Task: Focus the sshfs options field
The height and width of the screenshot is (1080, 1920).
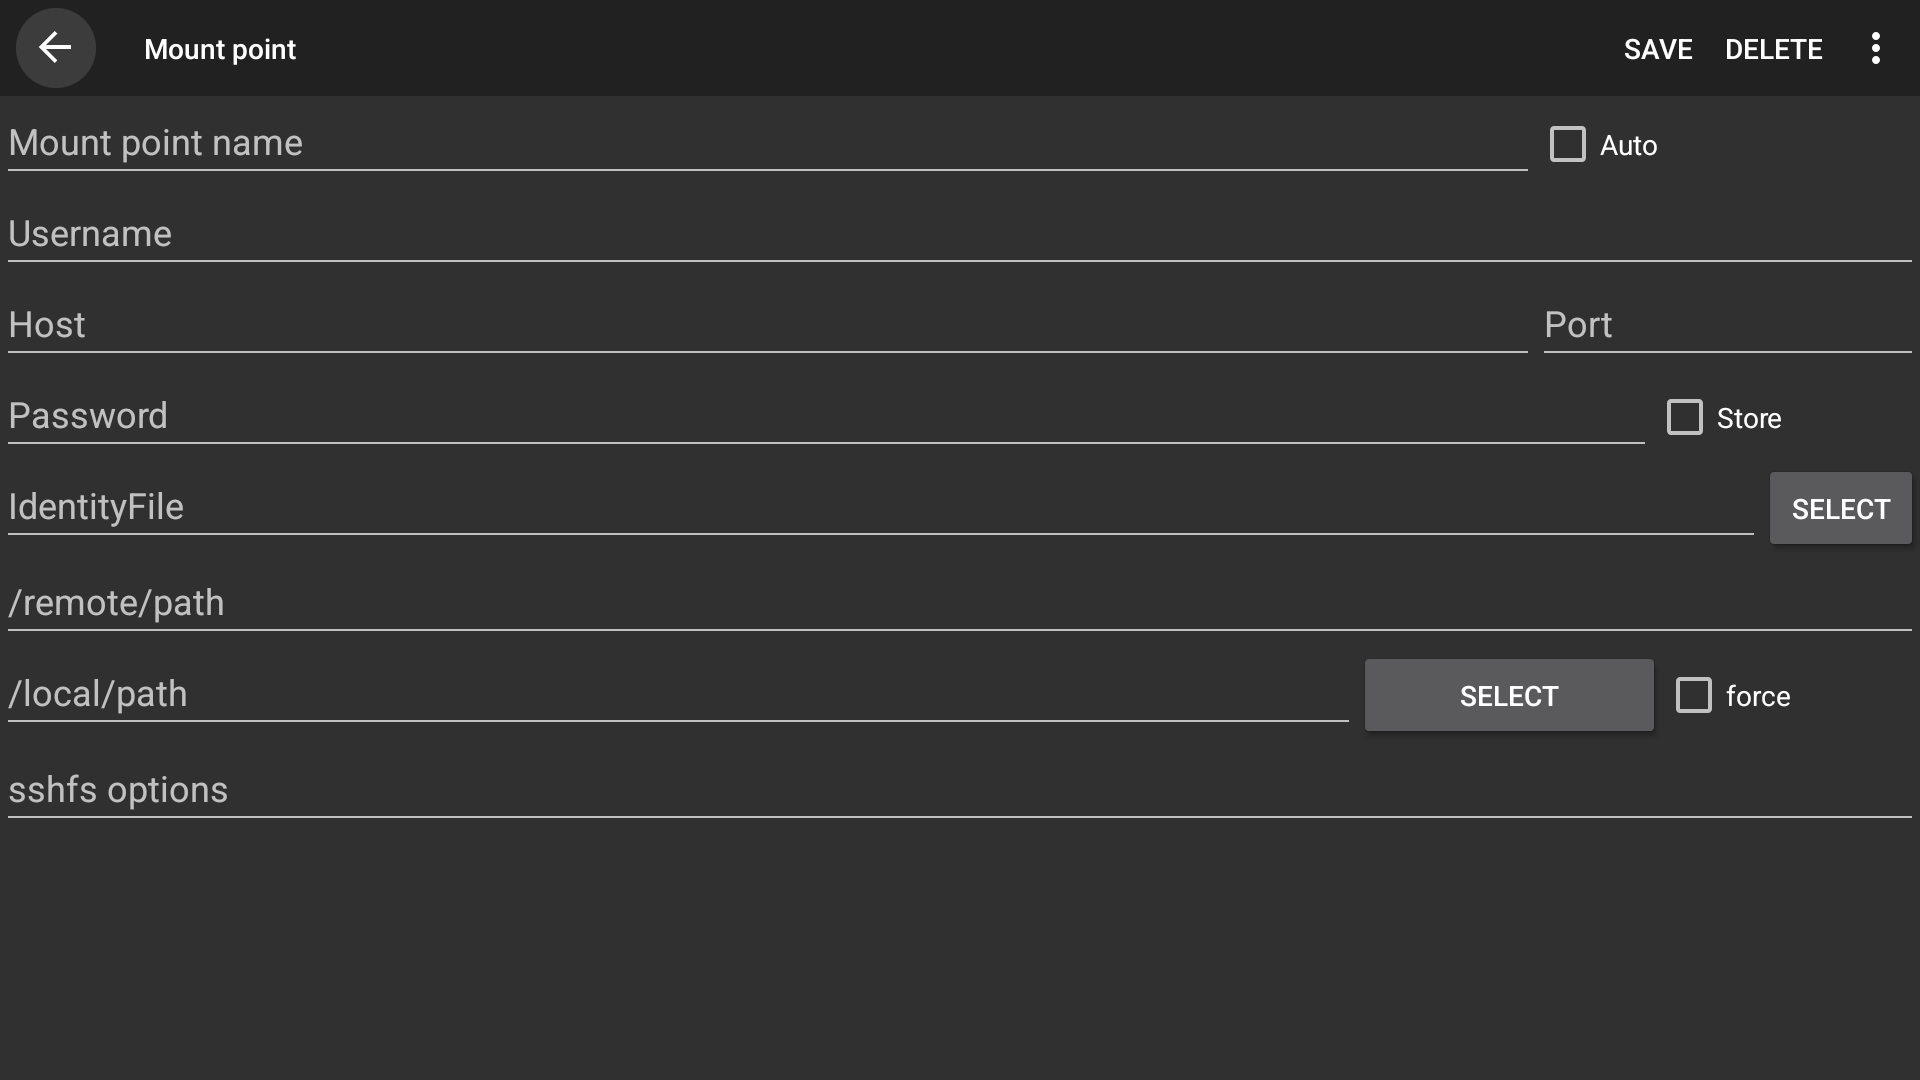Action: coord(958,790)
